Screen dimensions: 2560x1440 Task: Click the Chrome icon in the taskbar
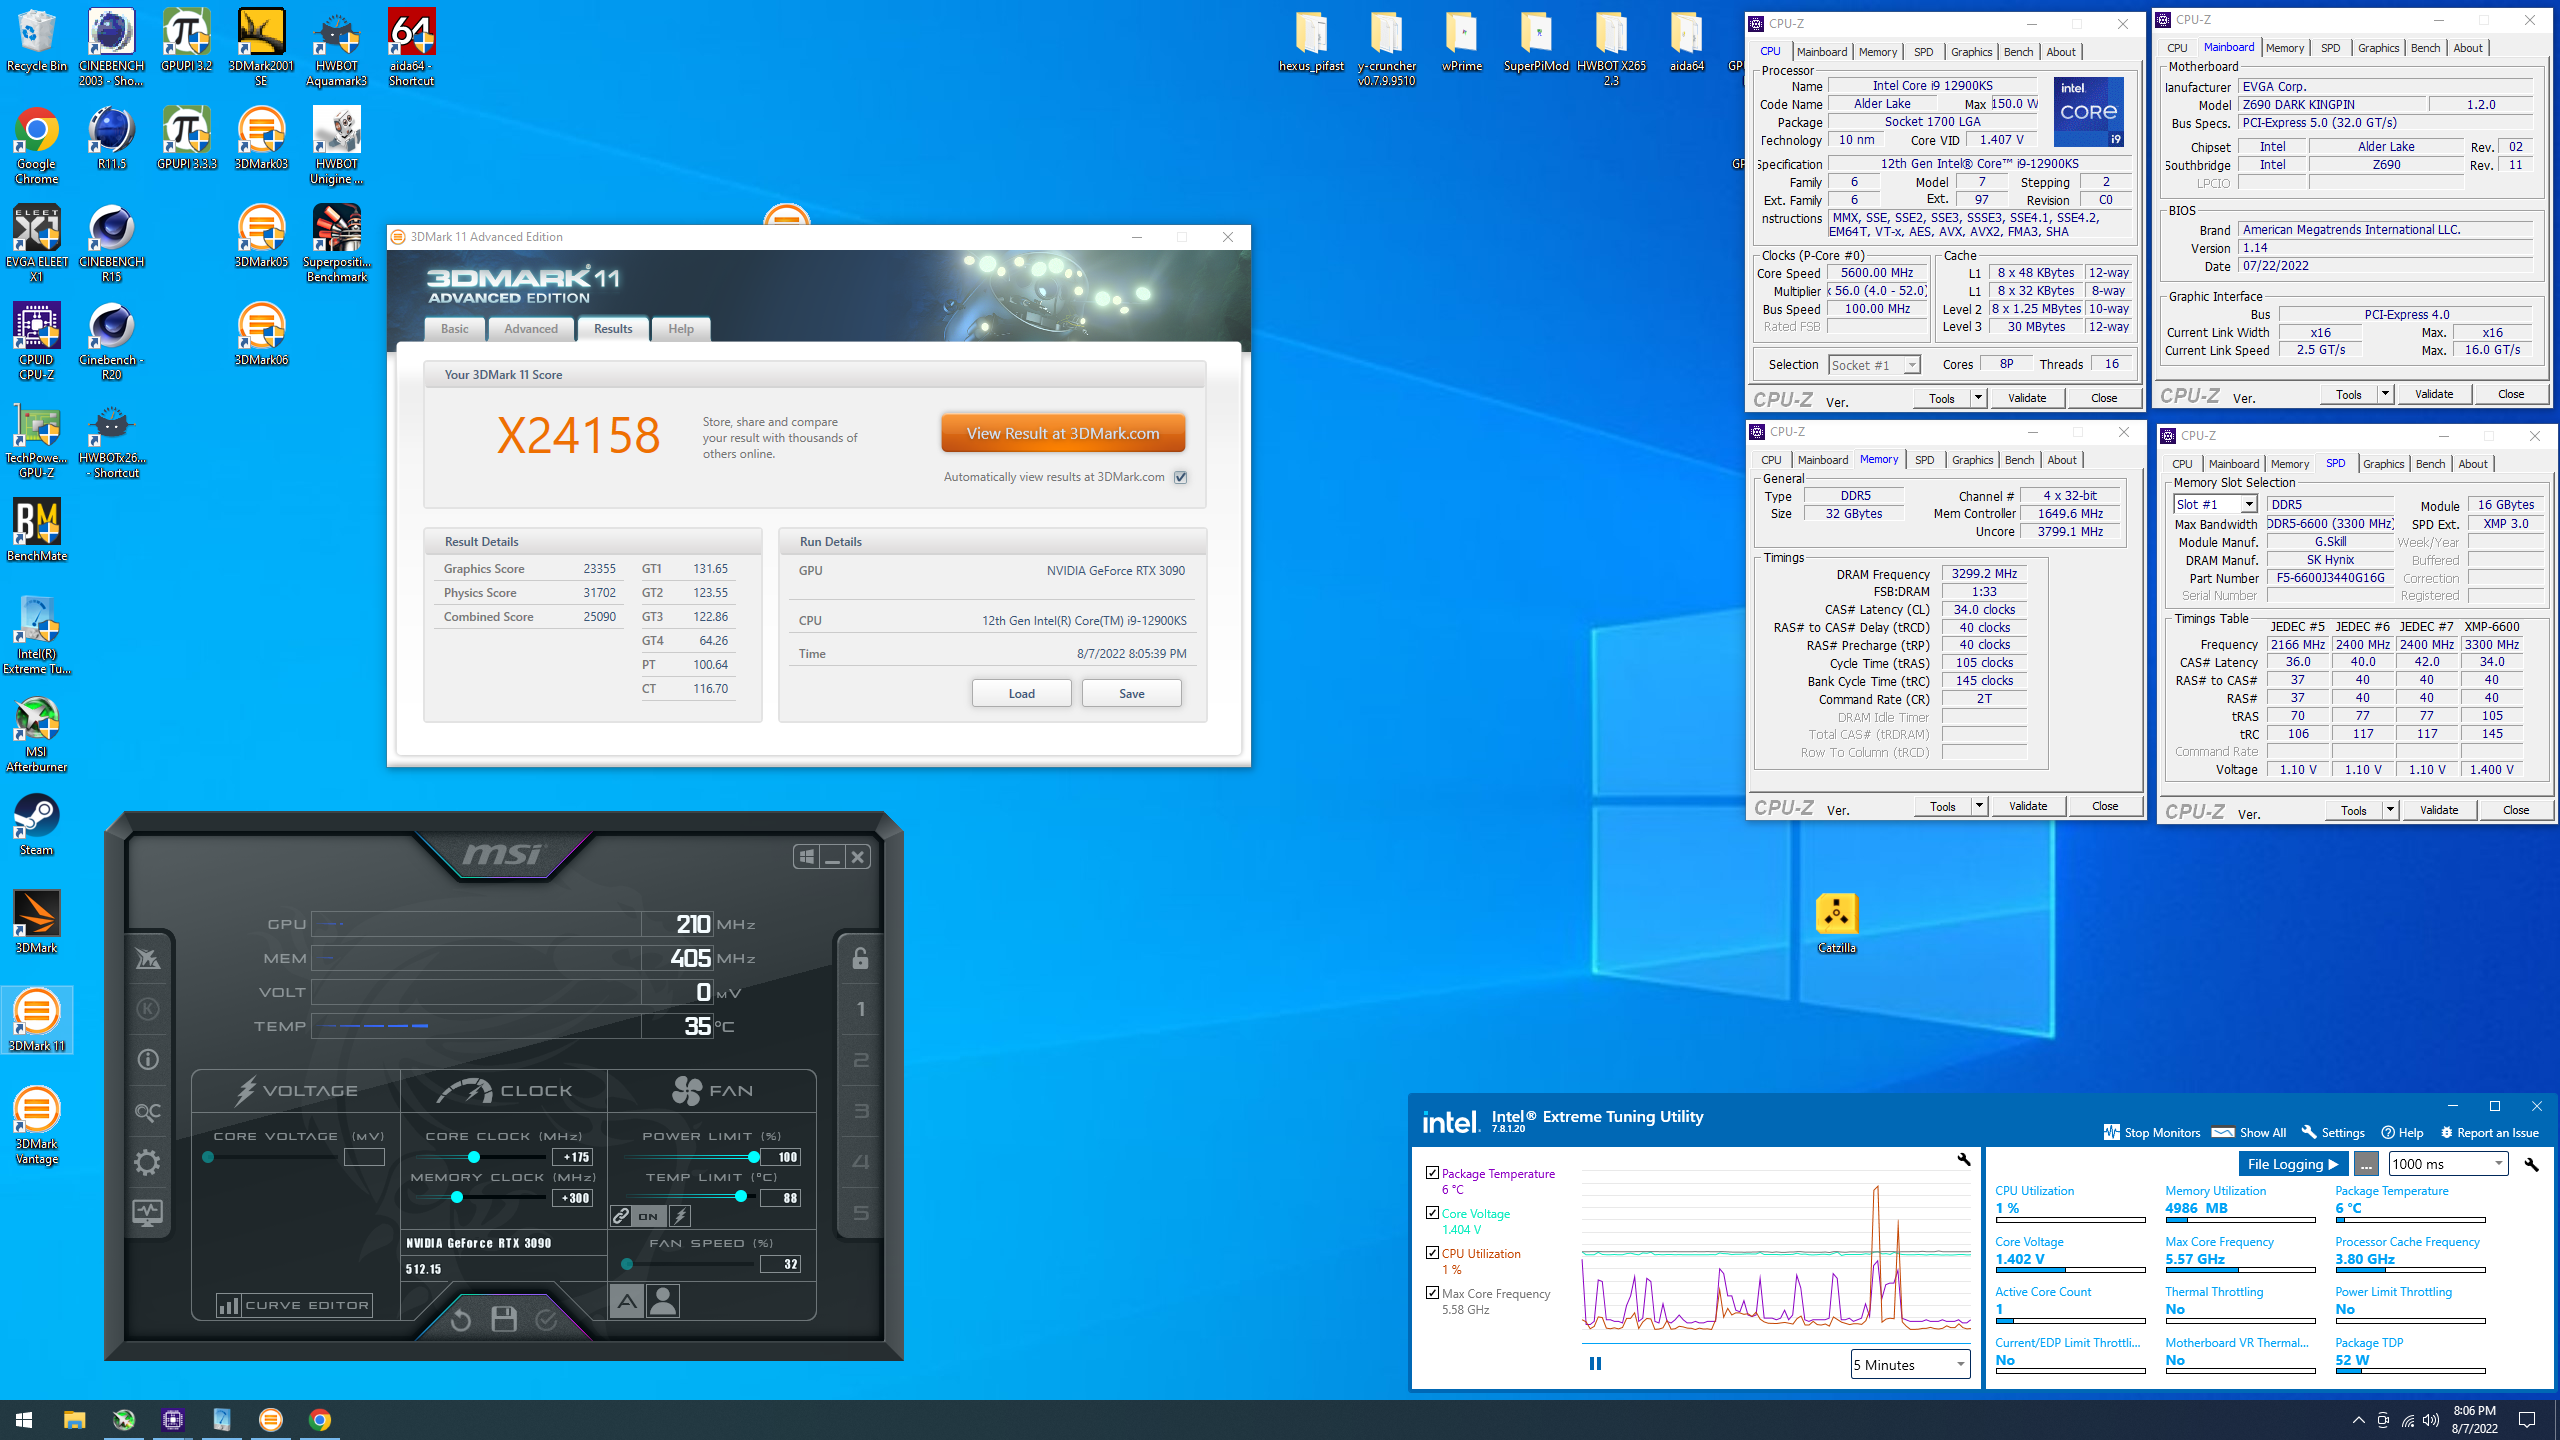[320, 1419]
